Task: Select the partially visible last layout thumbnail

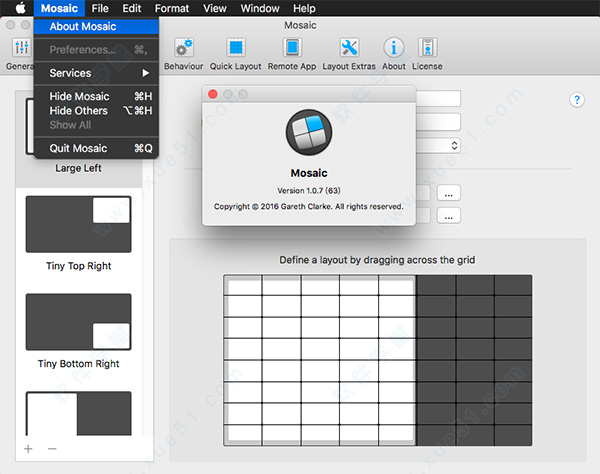Action: [x=78, y=413]
